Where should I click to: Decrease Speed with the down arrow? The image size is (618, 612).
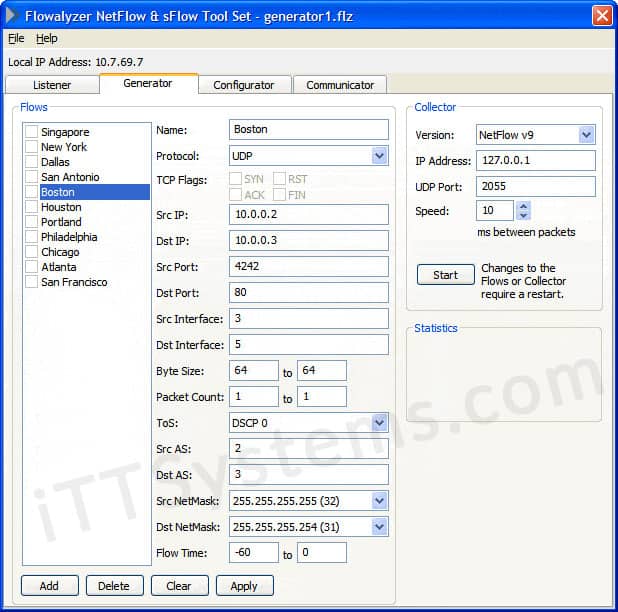[523, 215]
